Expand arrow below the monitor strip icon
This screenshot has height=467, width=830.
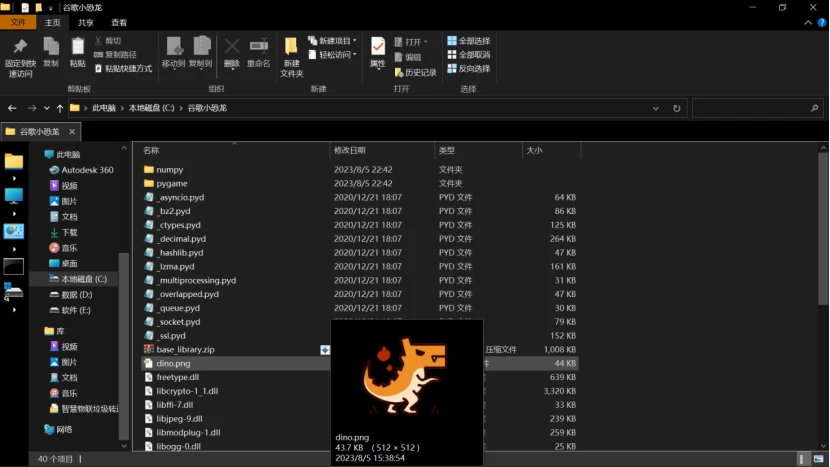tap(14, 214)
